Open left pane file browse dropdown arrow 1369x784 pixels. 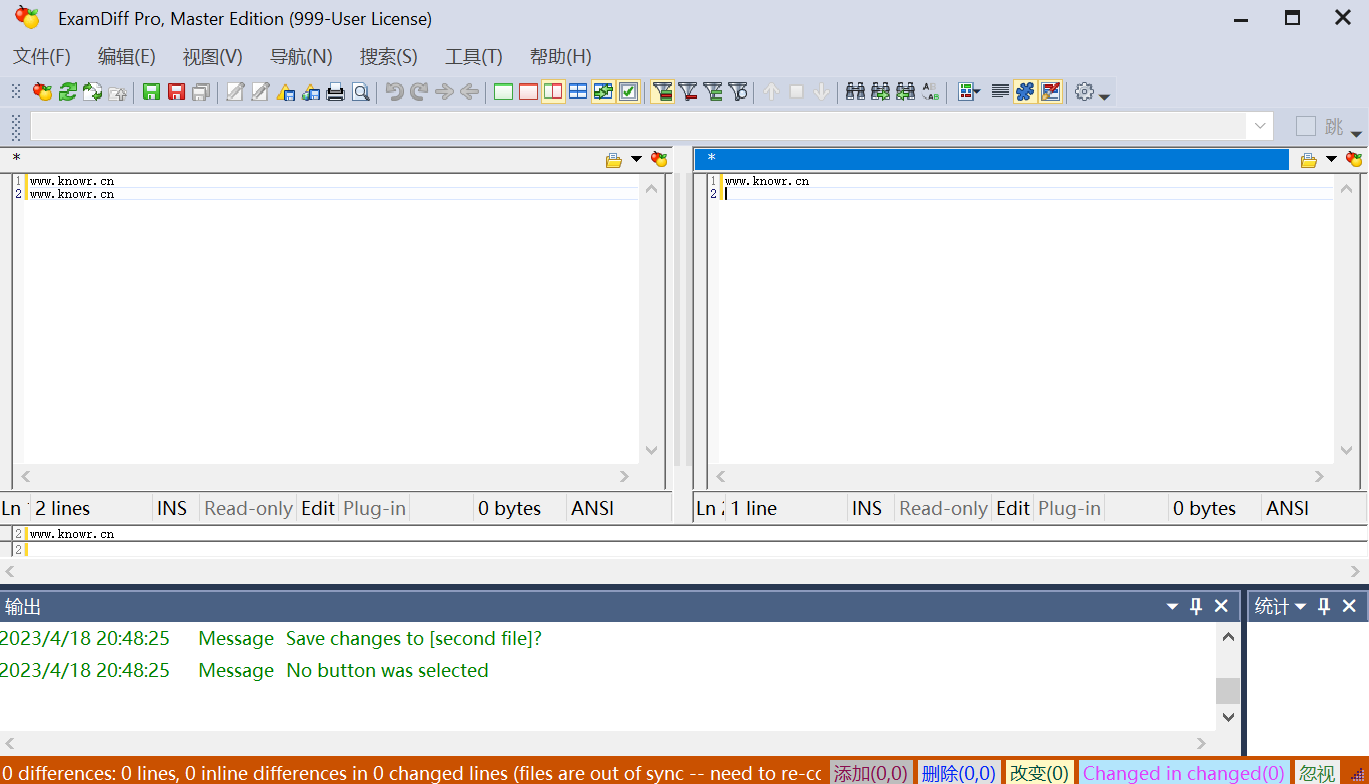(x=636, y=160)
